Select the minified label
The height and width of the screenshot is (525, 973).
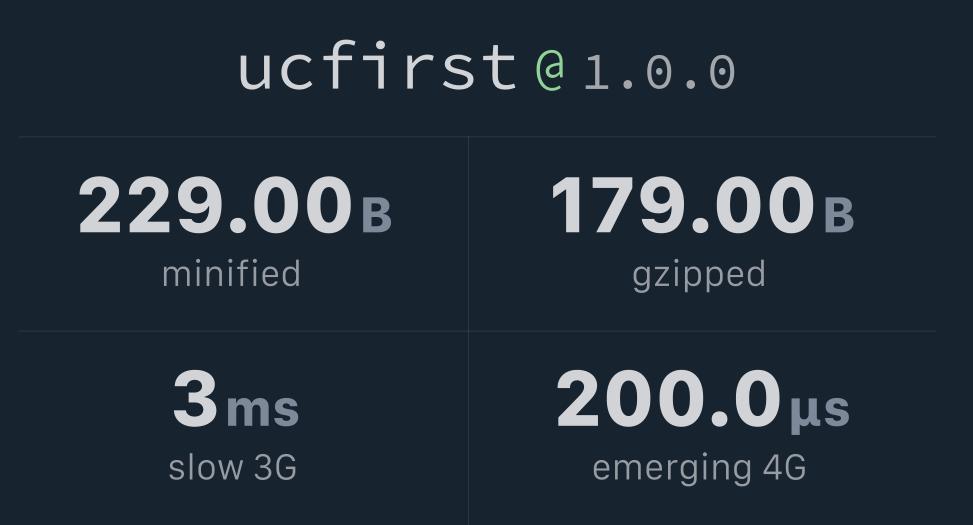tap(231, 274)
